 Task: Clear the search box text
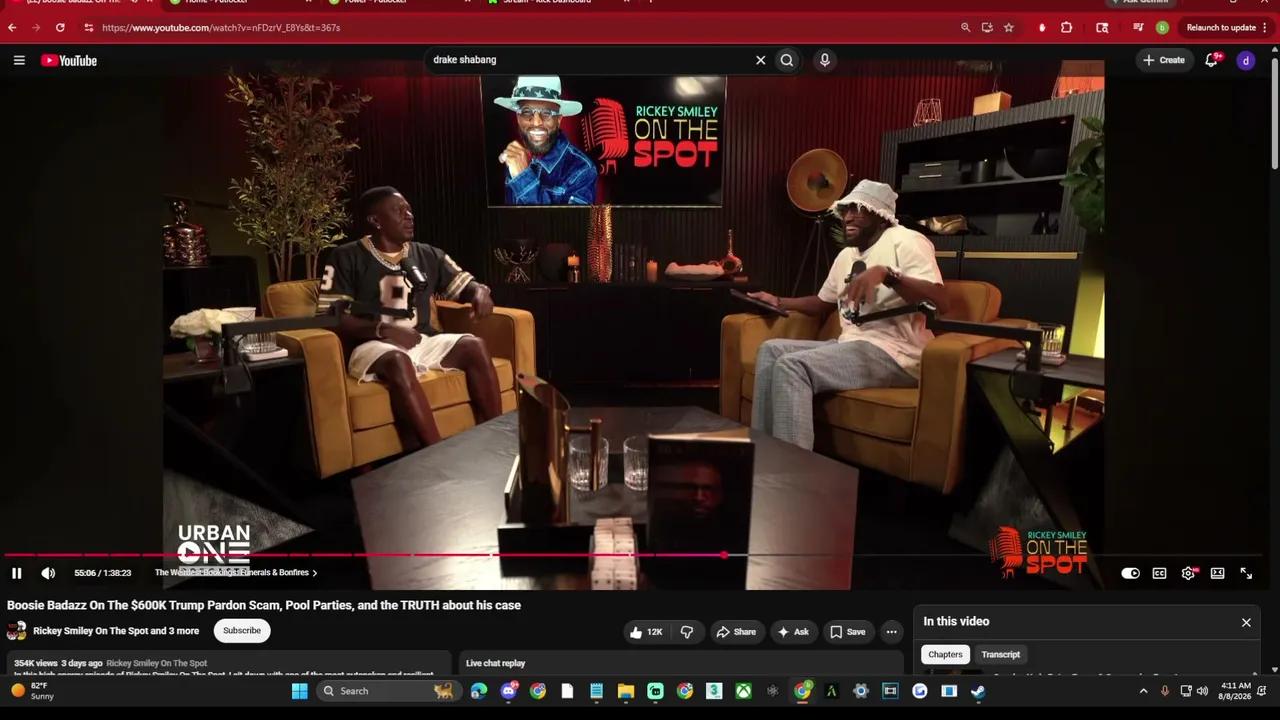[x=760, y=60]
